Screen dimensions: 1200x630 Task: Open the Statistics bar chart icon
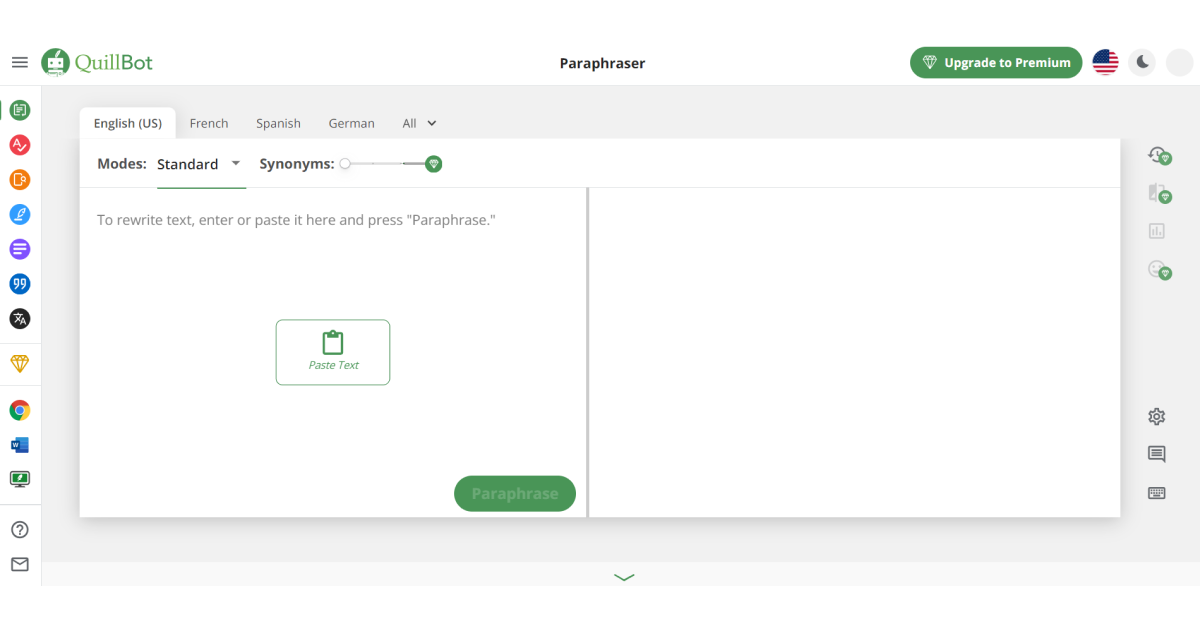click(x=1157, y=231)
